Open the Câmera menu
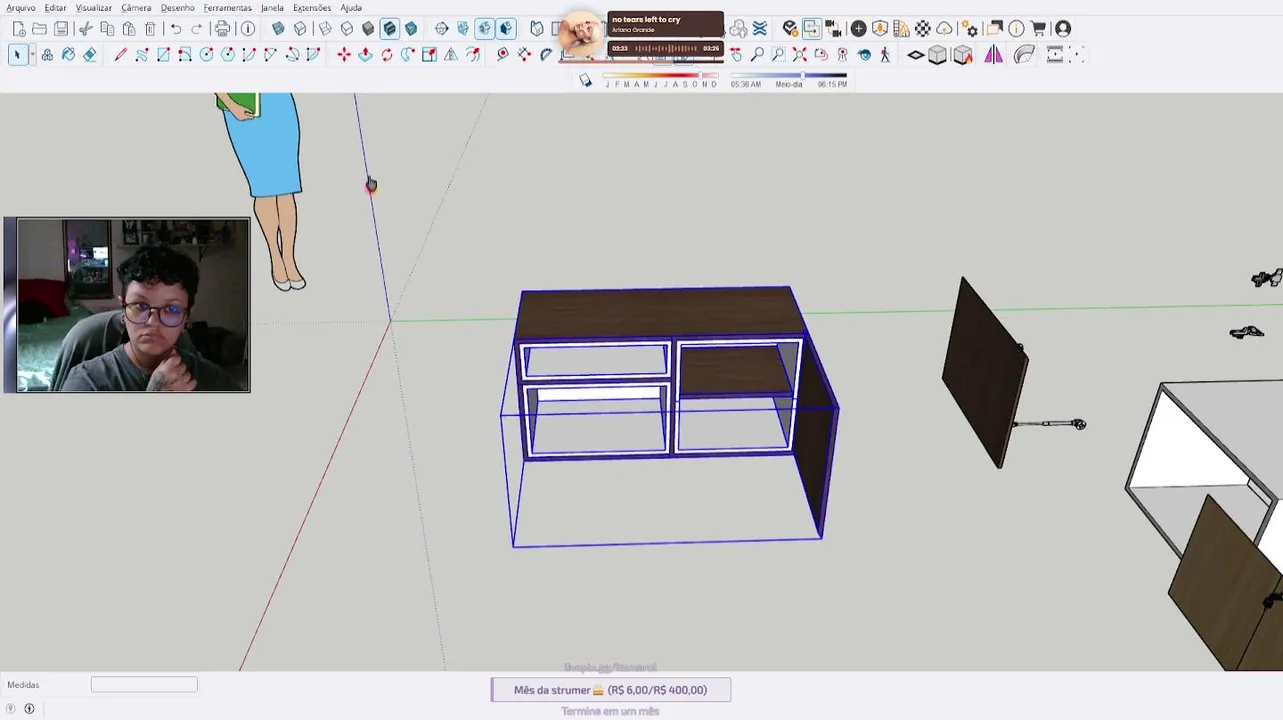The height and width of the screenshot is (720, 1283). pos(136,8)
